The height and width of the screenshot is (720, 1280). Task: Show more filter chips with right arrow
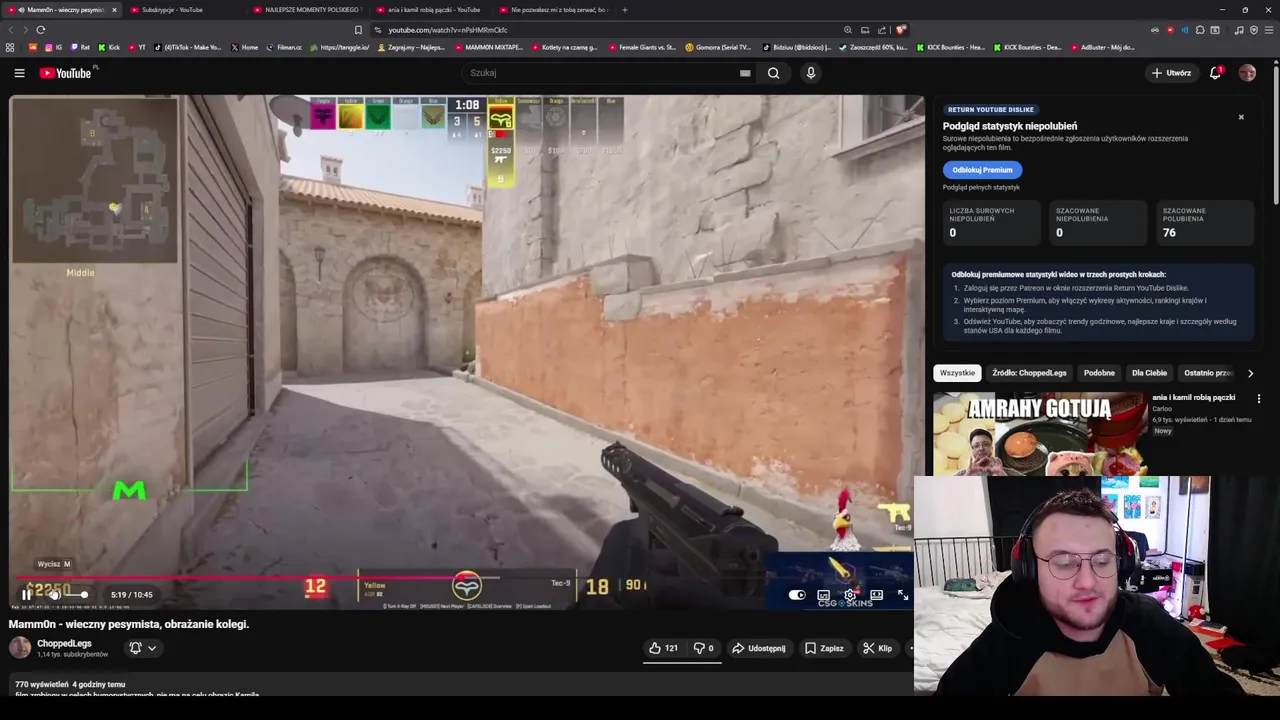click(x=1250, y=373)
